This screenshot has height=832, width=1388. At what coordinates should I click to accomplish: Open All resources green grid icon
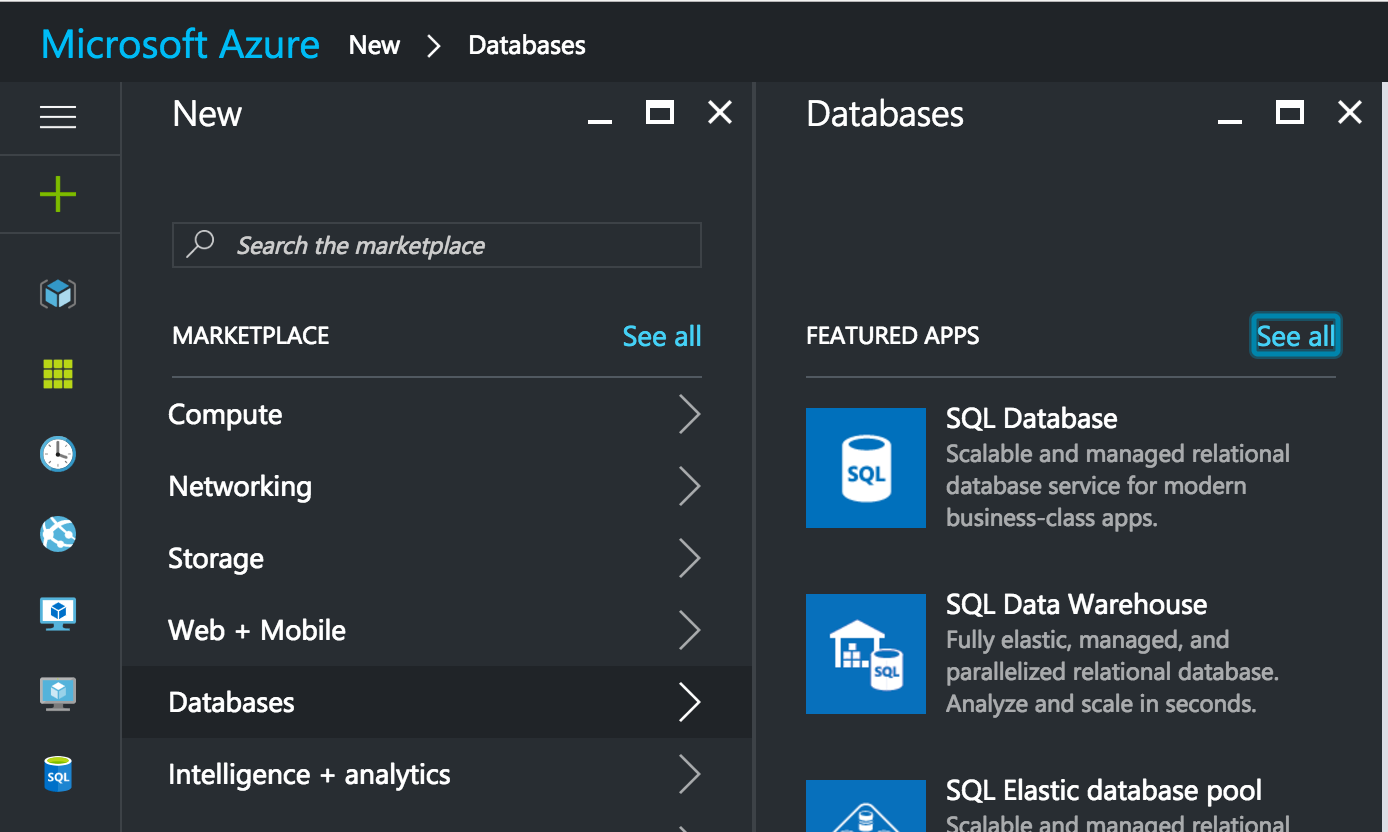58,374
